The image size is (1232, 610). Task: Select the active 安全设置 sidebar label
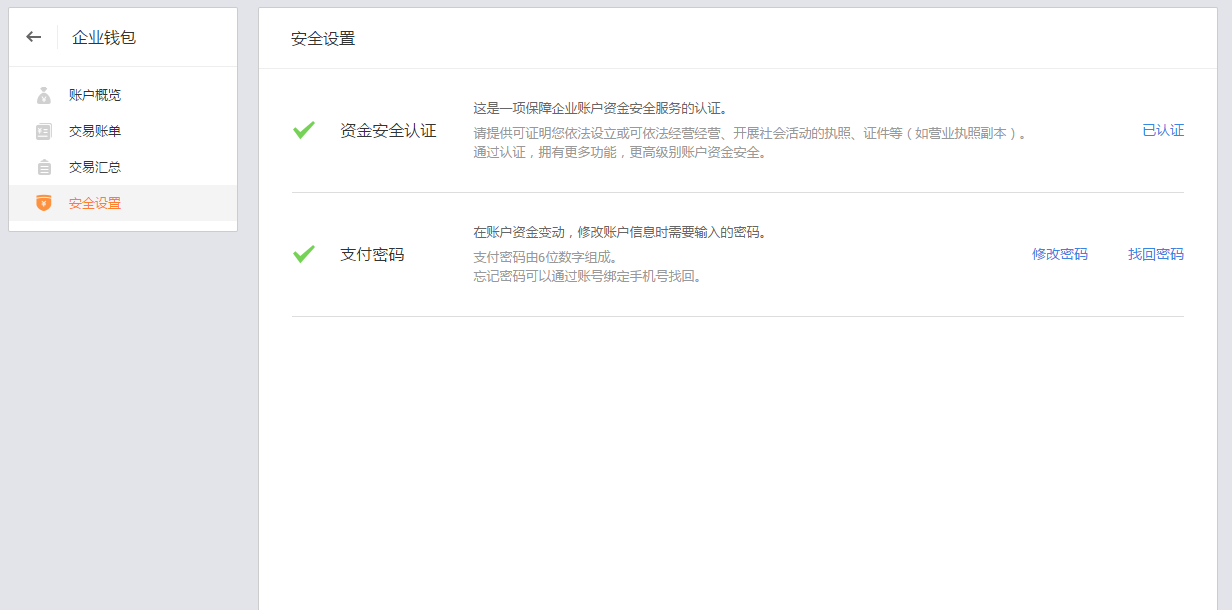click(x=95, y=203)
